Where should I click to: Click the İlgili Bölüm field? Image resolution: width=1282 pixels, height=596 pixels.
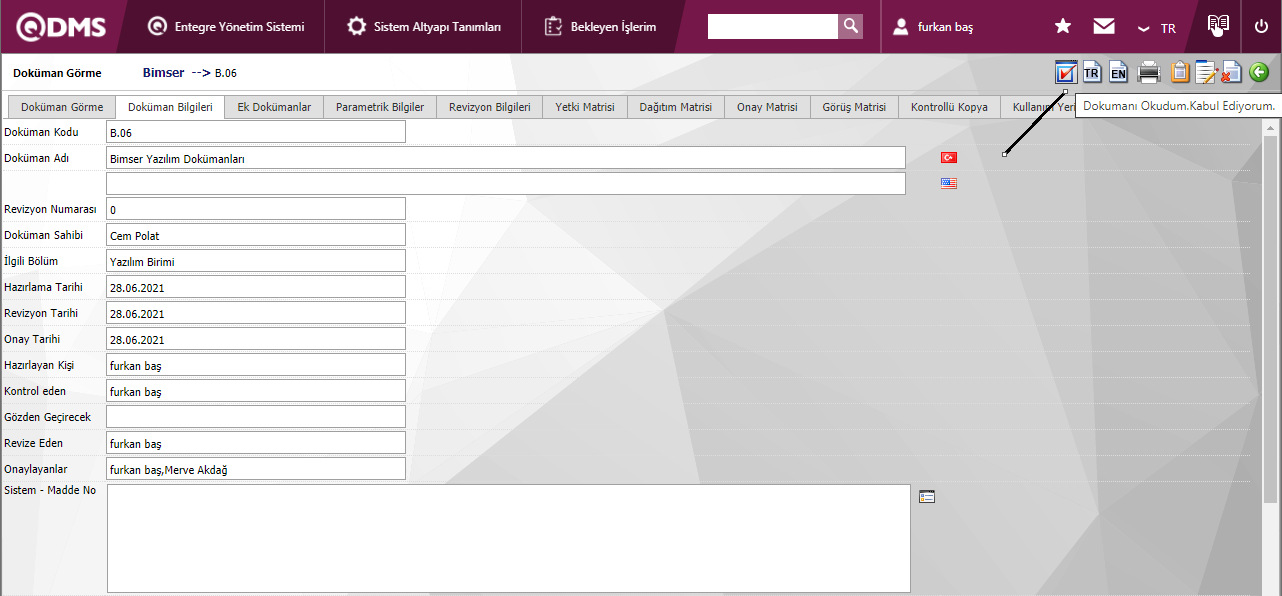tap(256, 261)
